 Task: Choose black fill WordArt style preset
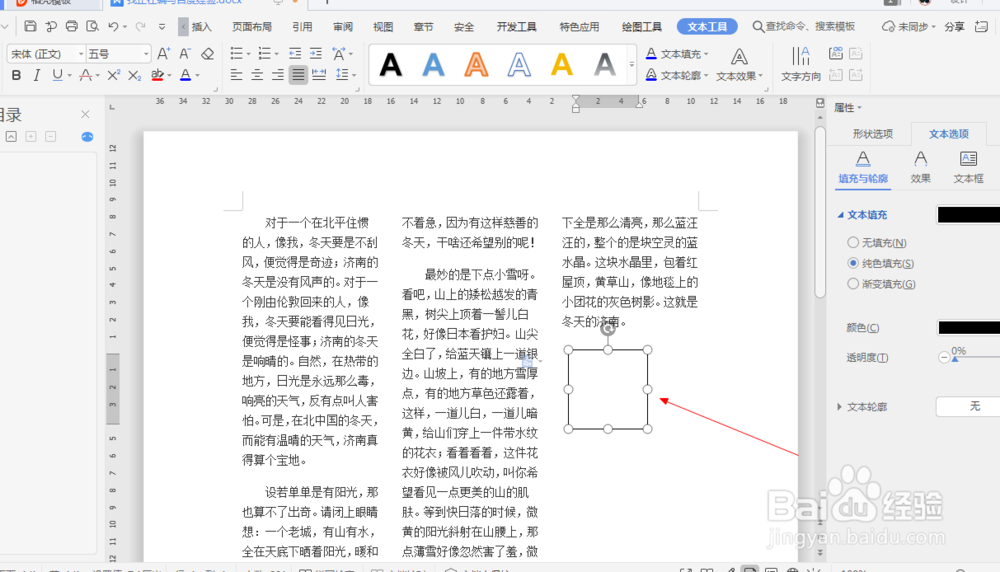coord(390,64)
